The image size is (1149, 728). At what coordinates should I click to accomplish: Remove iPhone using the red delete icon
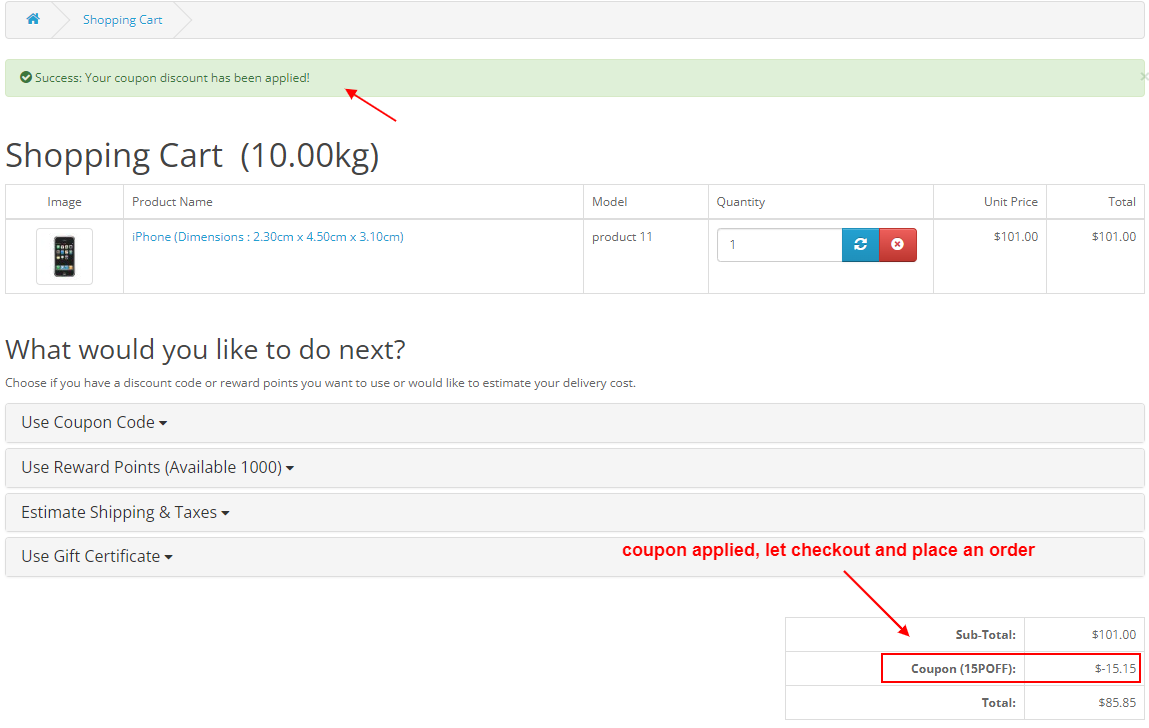click(897, 245)
